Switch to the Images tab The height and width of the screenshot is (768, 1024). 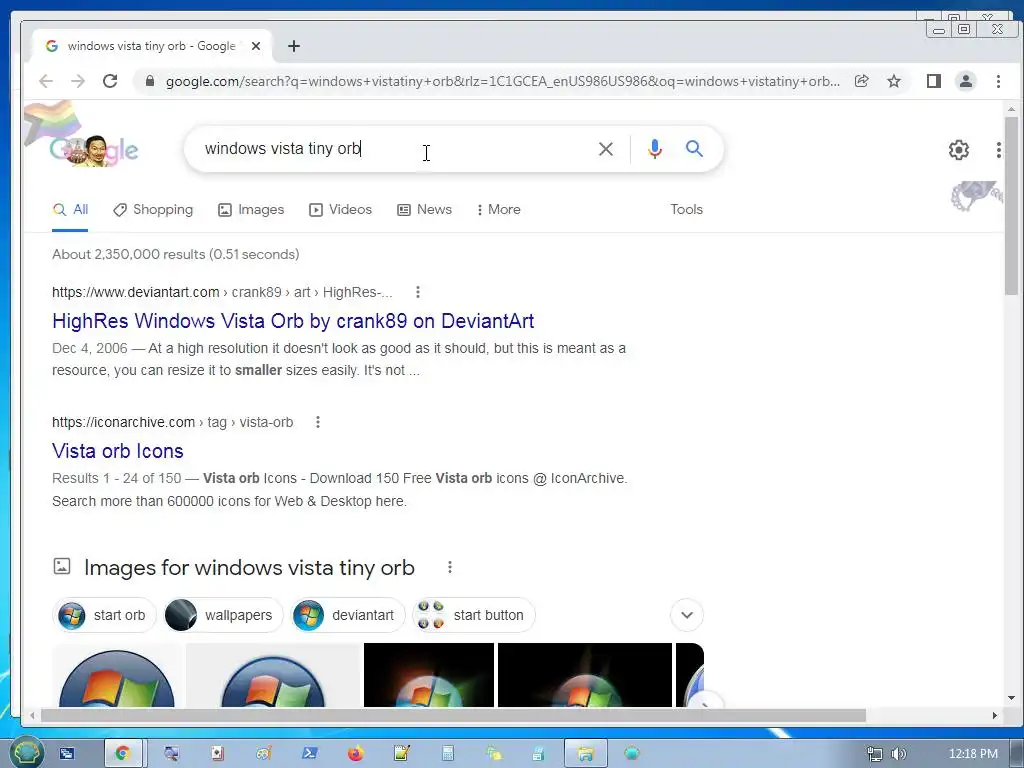pos(251,210)
